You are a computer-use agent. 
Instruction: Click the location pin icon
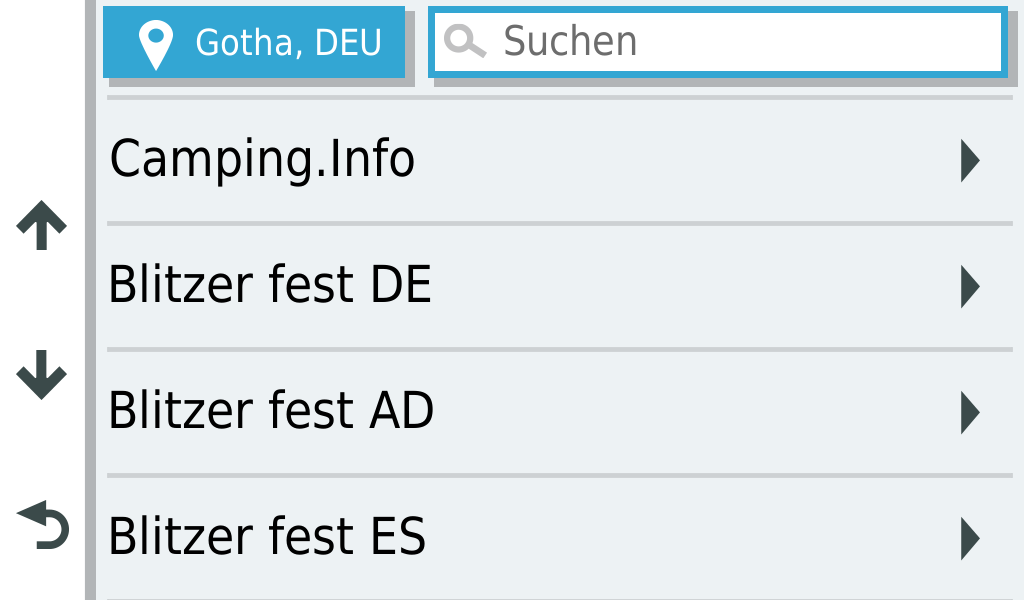coord(156,44)
